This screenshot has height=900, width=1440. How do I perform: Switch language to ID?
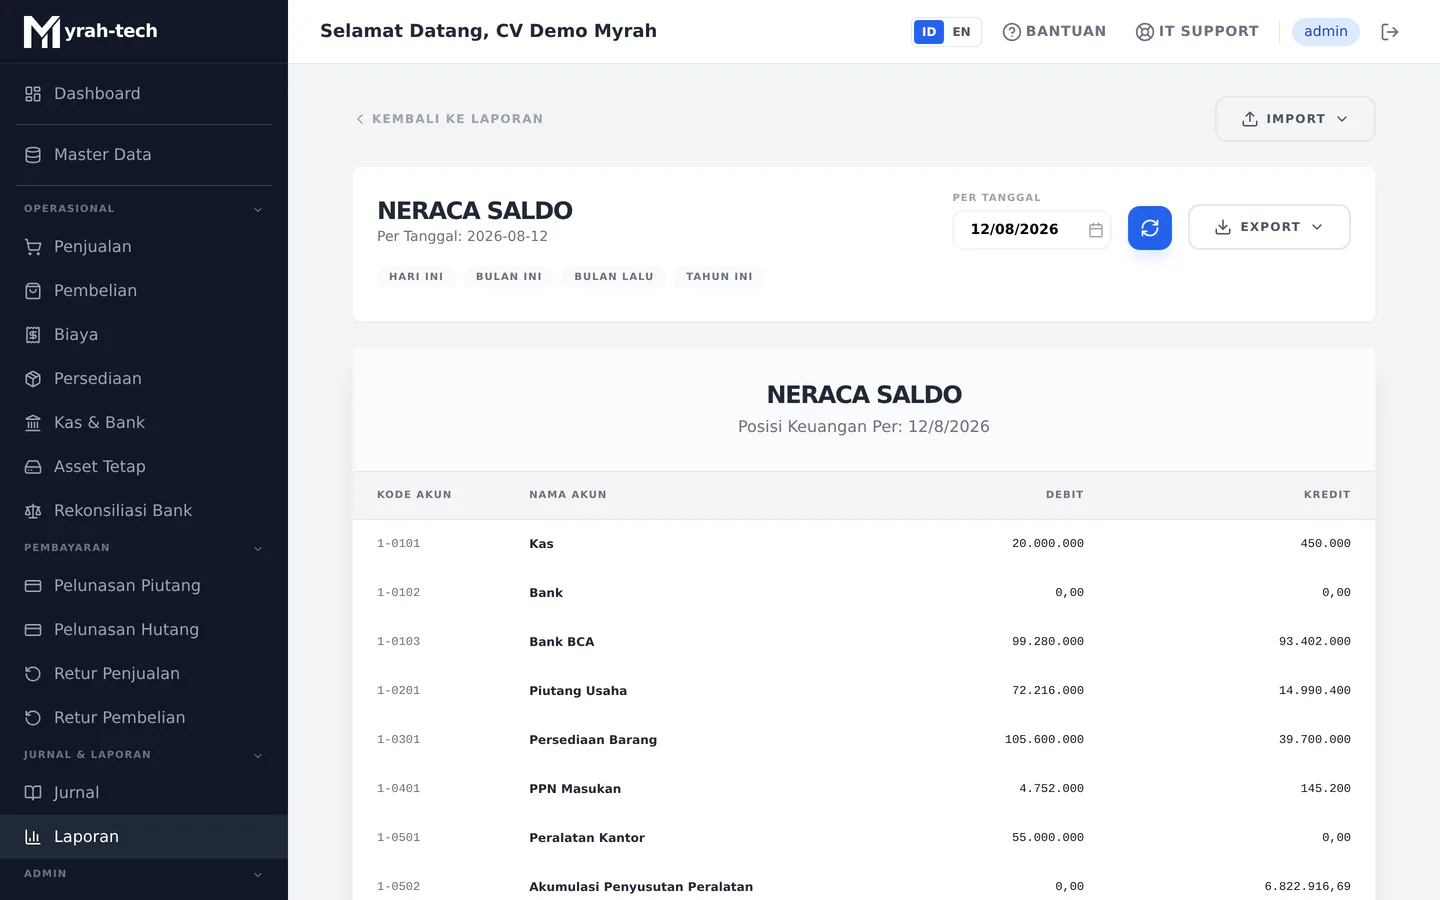(929, 32)
